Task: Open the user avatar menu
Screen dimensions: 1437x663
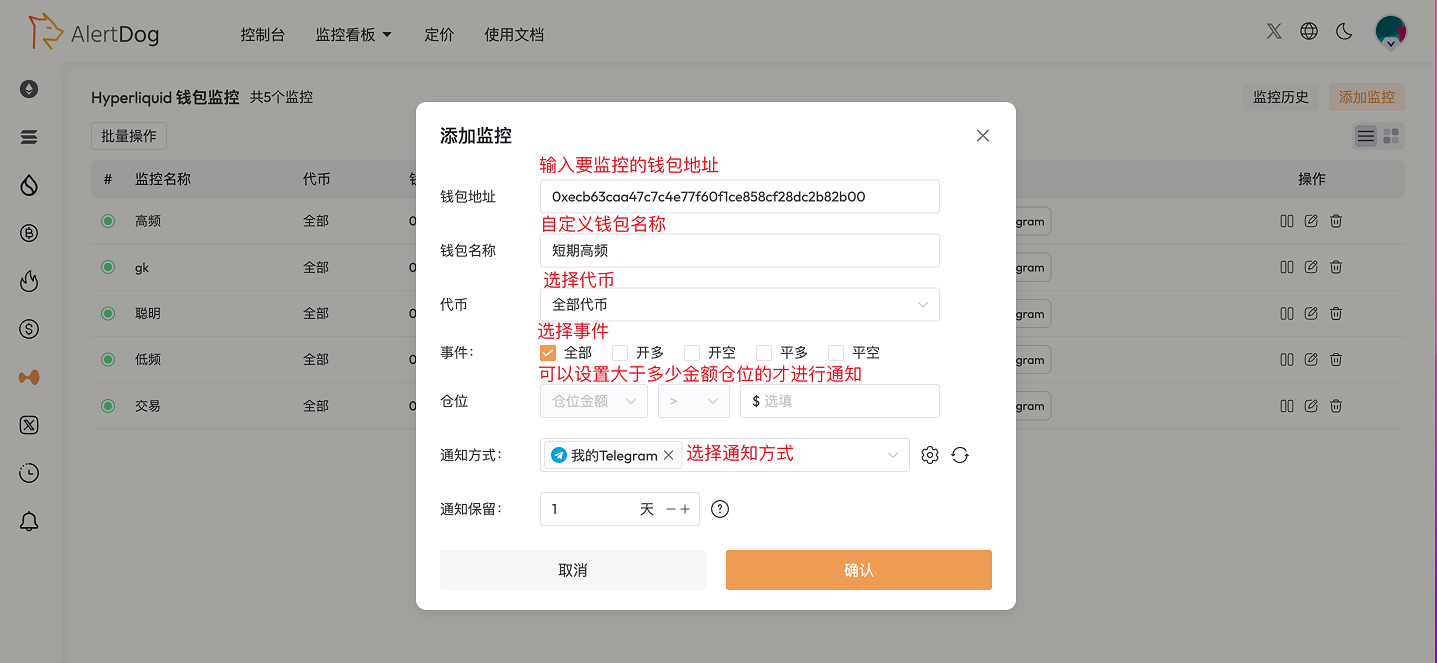Action: coord(1391,32)
